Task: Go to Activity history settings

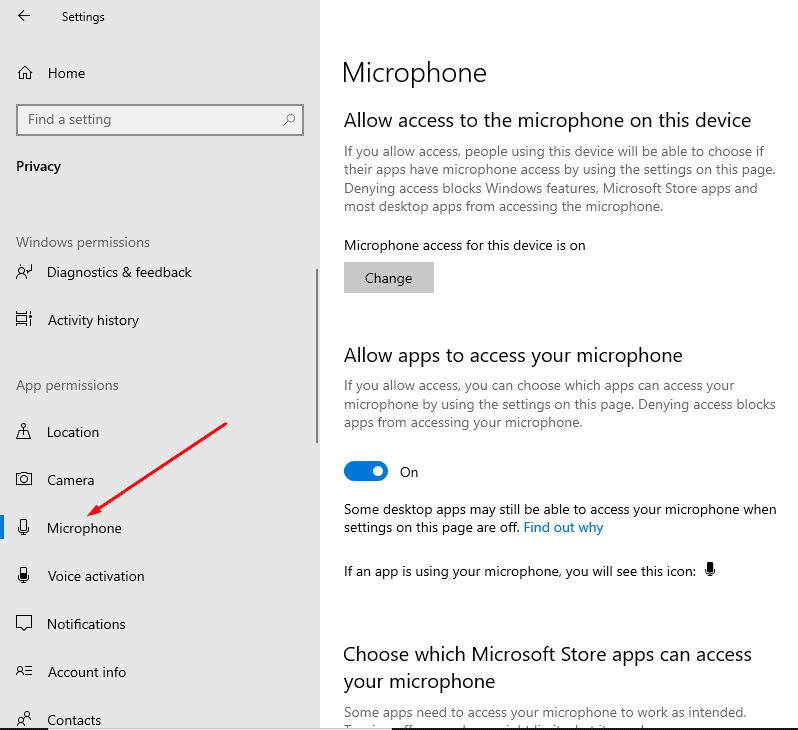Action: 93,320
